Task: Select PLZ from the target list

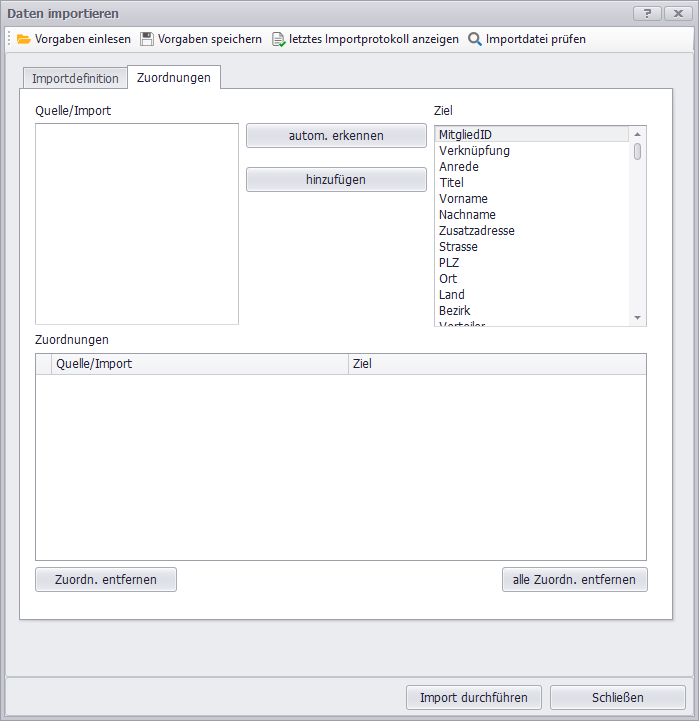Action: (x=449, y=262)
